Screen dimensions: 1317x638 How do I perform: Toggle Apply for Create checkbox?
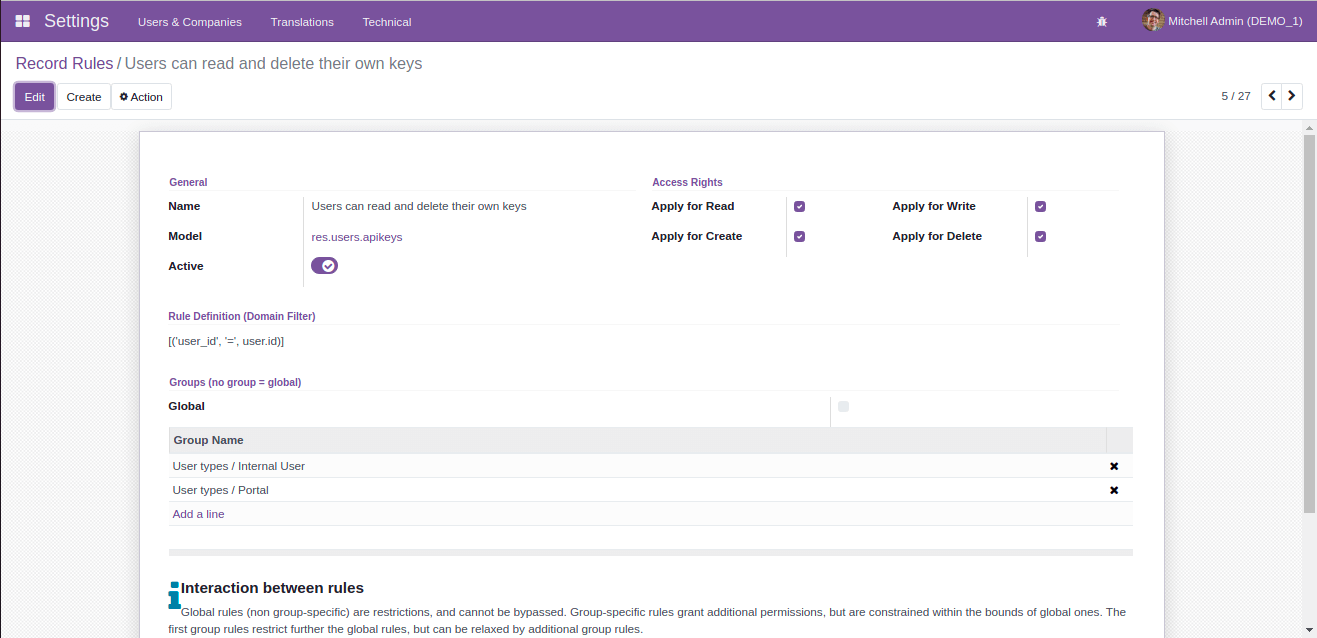[x=799, y=237]
